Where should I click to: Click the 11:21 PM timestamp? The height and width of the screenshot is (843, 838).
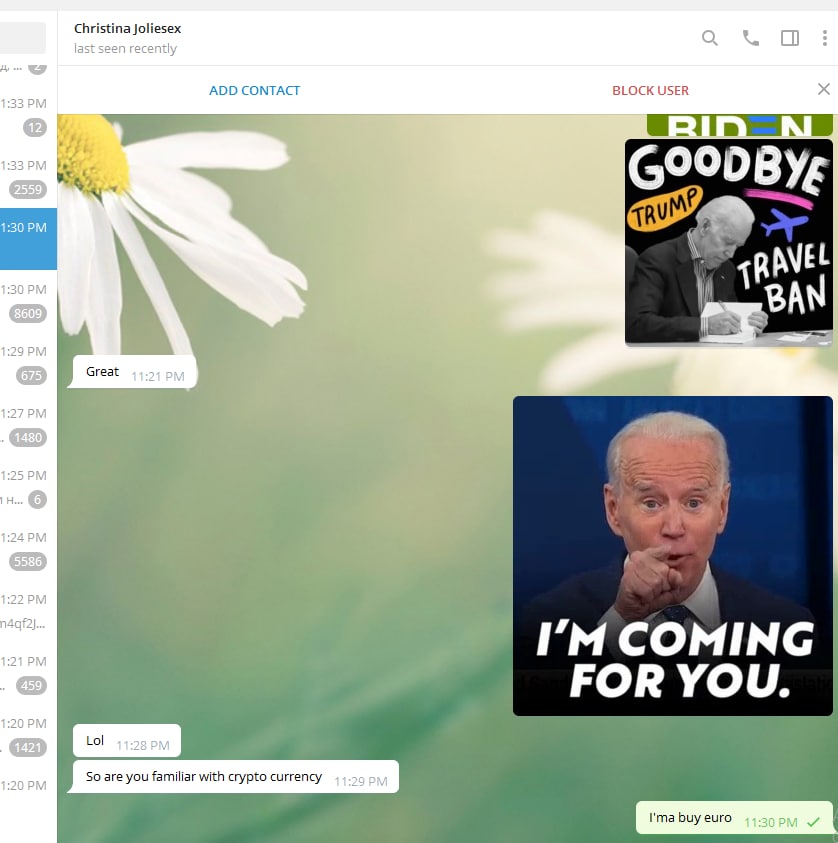click(157, 376)
